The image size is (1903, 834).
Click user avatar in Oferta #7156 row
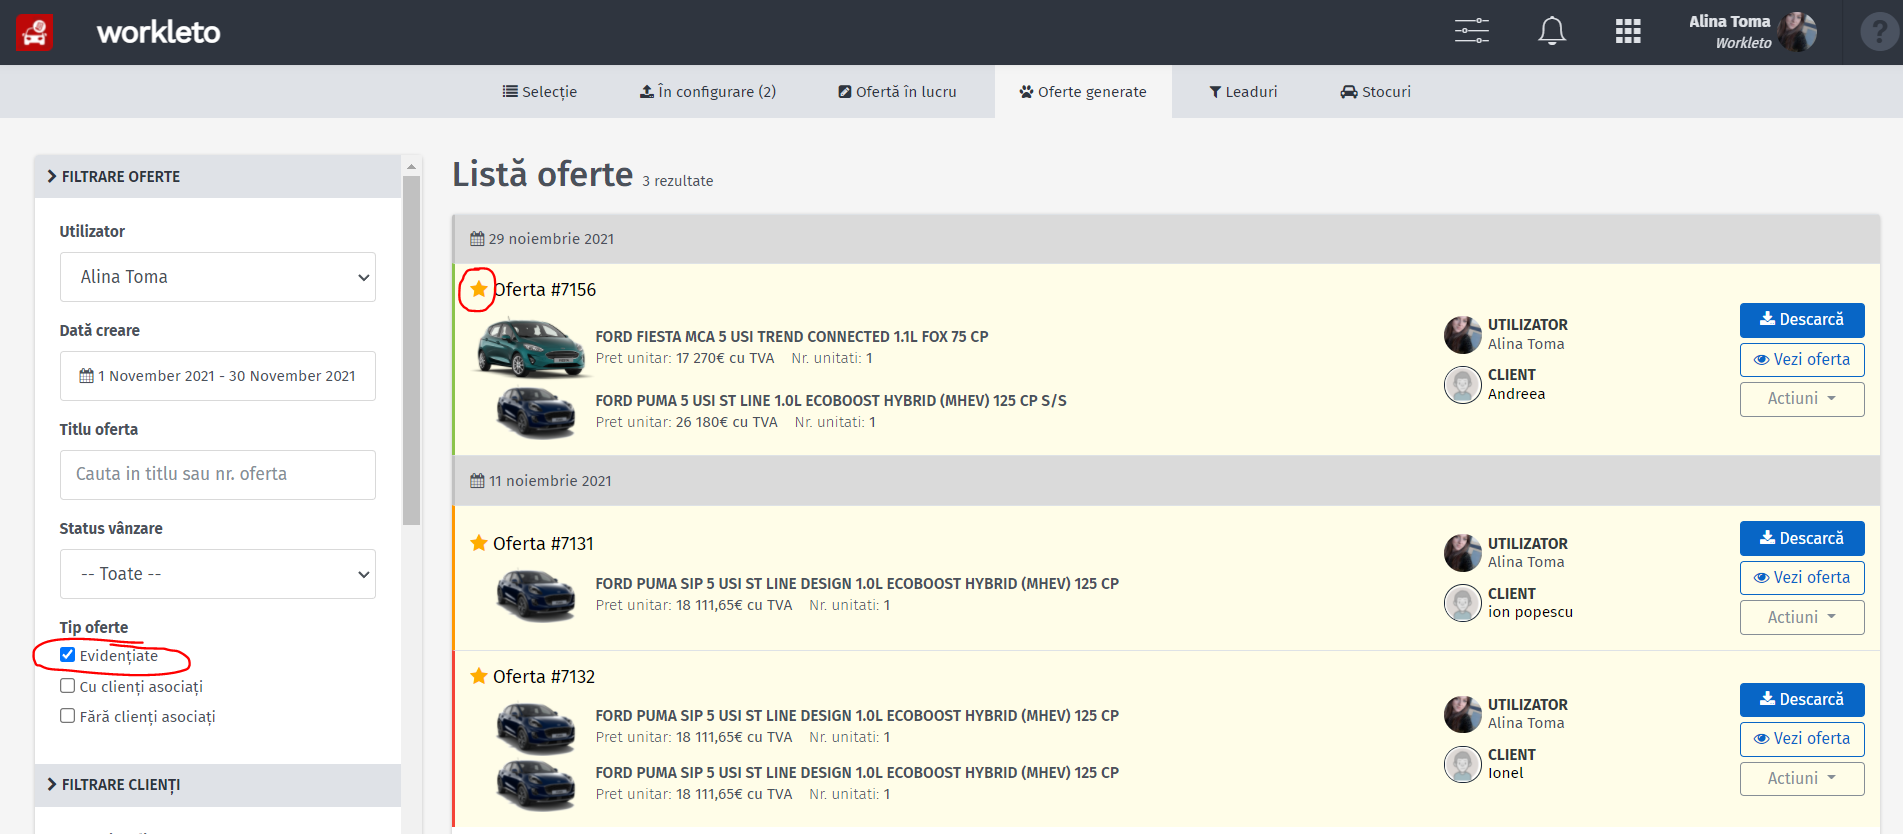(x=1462, y=335)
